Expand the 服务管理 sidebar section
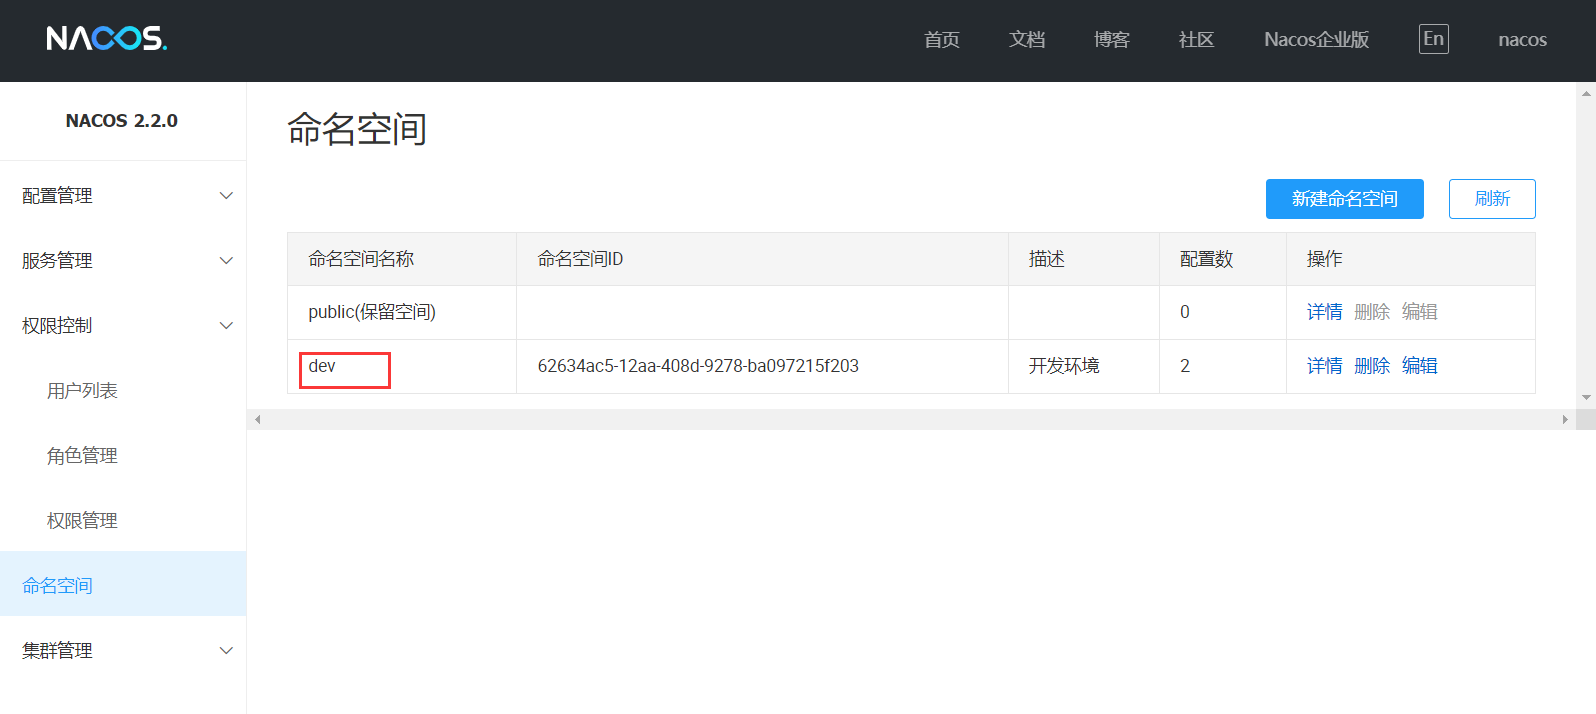Viewport: 1596px width, 714px height. (122, 261)
